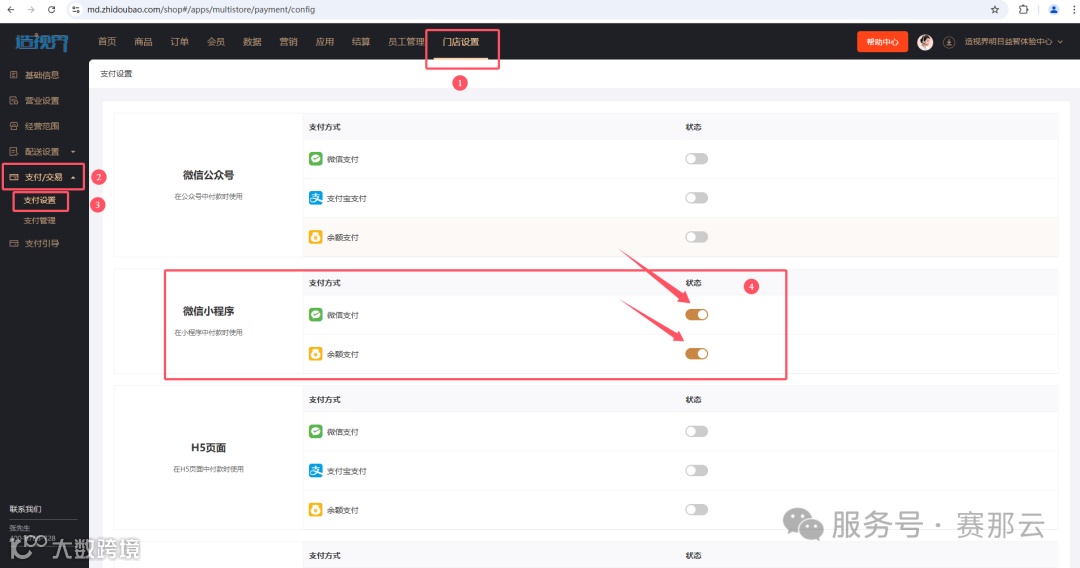The height and width of the screenshot is (568, 1080).
Task: Bookmark this page with the star icon
Action: click(x=995, y=10)
